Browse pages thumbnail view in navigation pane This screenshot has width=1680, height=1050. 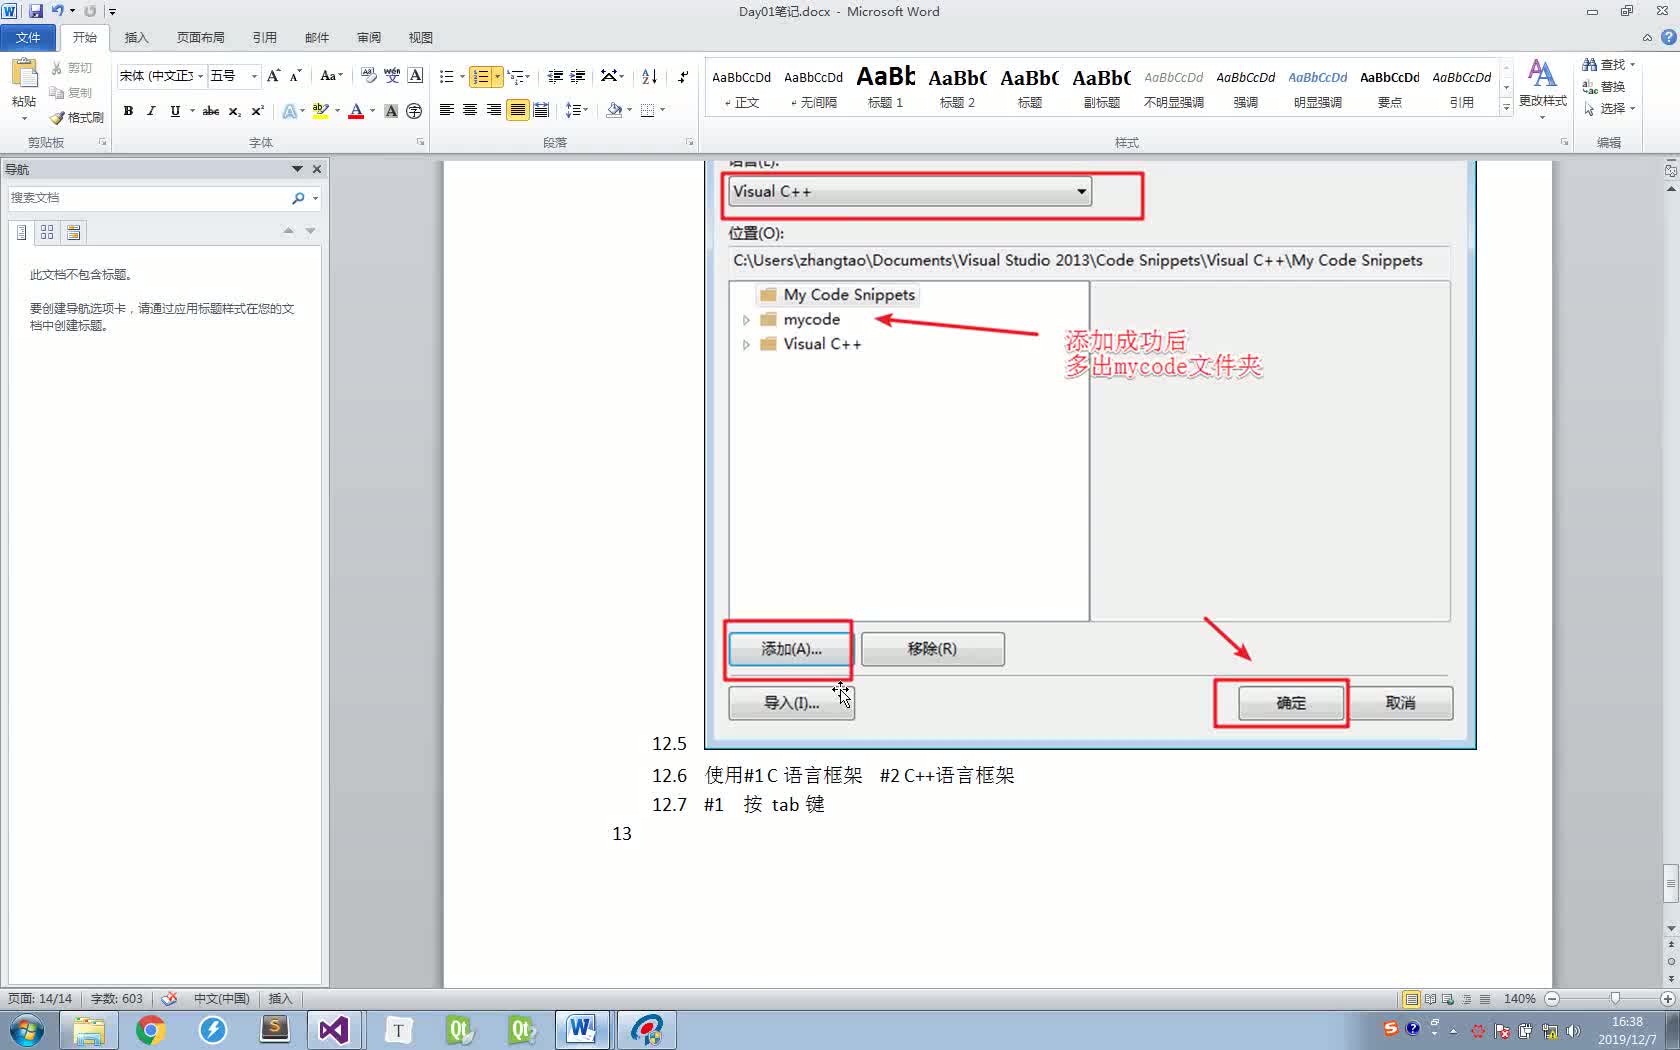[47, 232]
